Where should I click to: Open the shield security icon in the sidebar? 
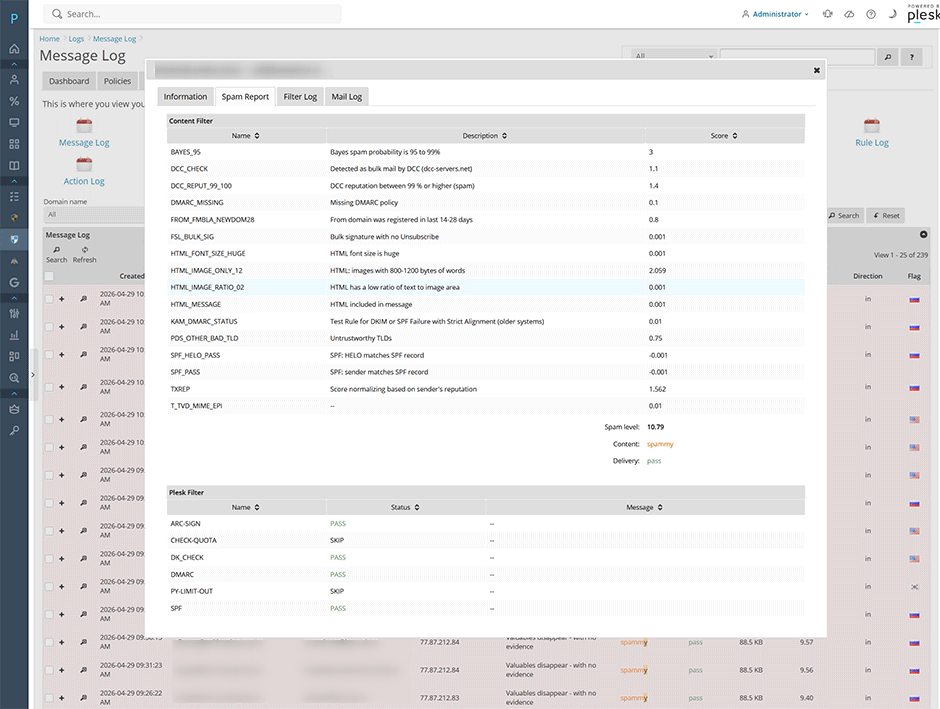coord(14,239)
